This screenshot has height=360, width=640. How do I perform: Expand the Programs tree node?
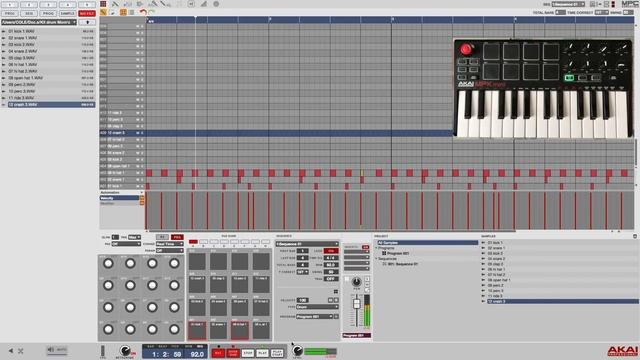coord(376,248)
